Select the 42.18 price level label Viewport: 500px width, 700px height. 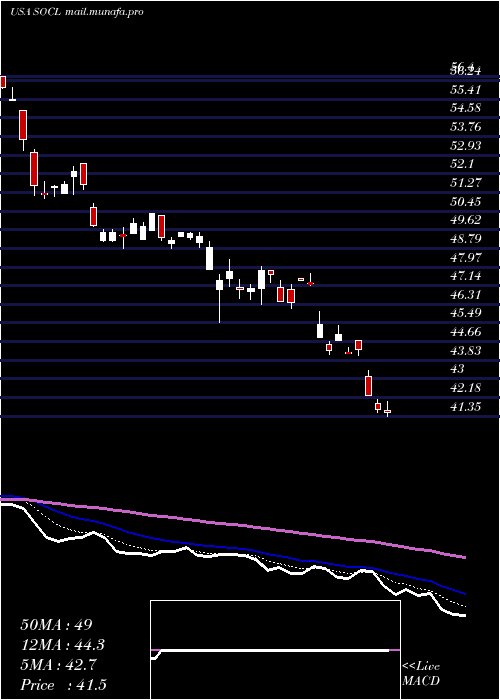[x=465, y=388]
